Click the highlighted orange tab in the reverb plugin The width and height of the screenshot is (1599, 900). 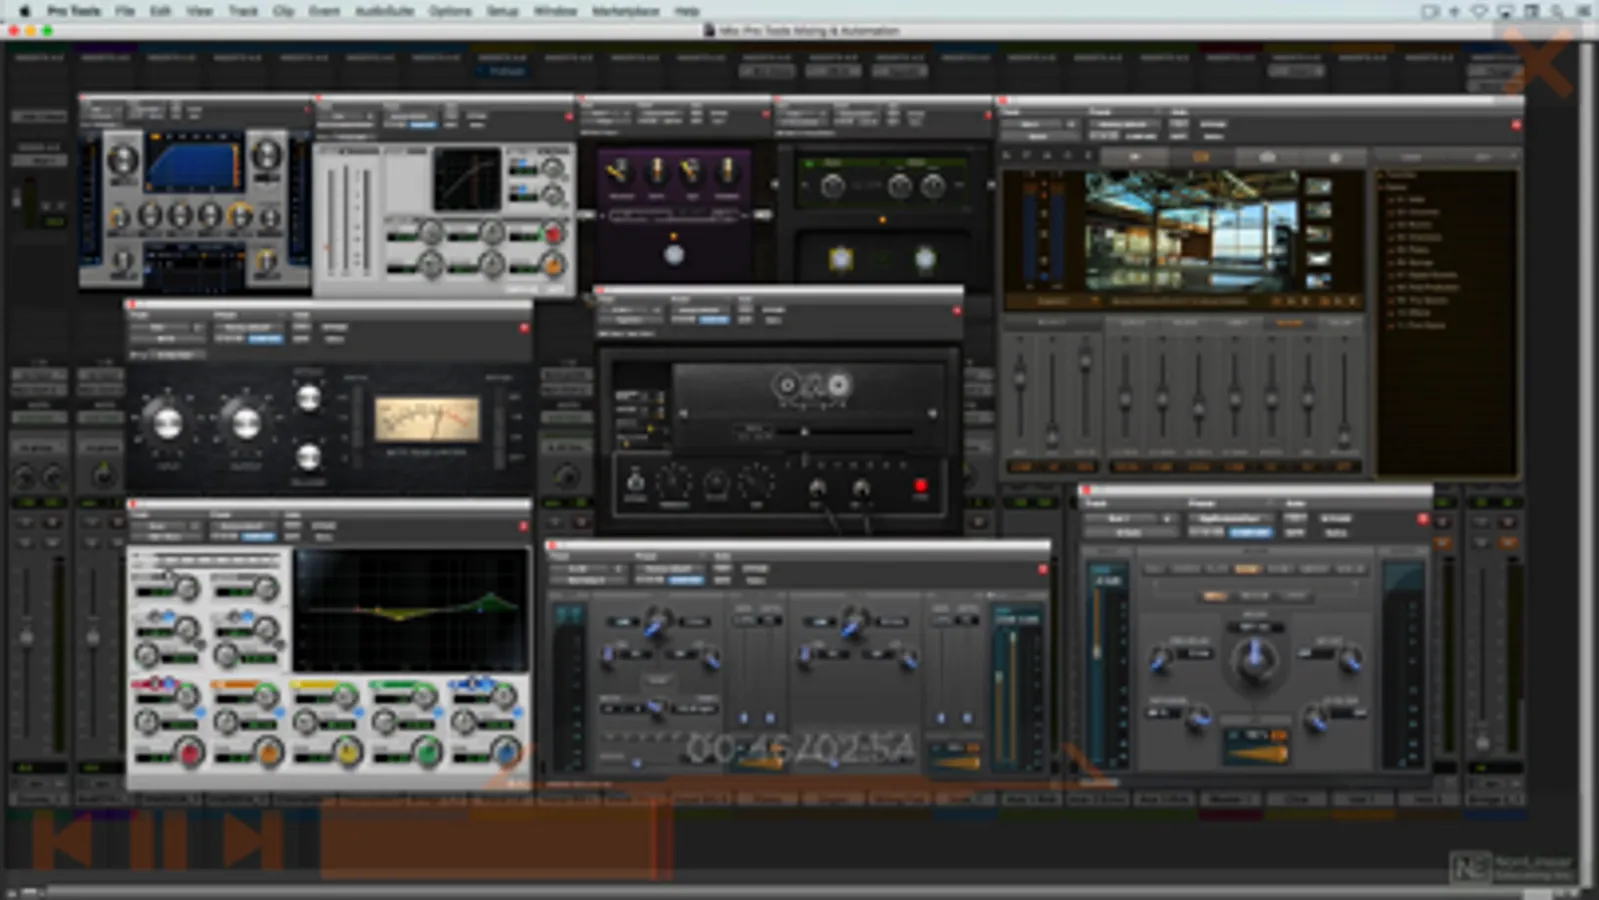[1201, 157]
